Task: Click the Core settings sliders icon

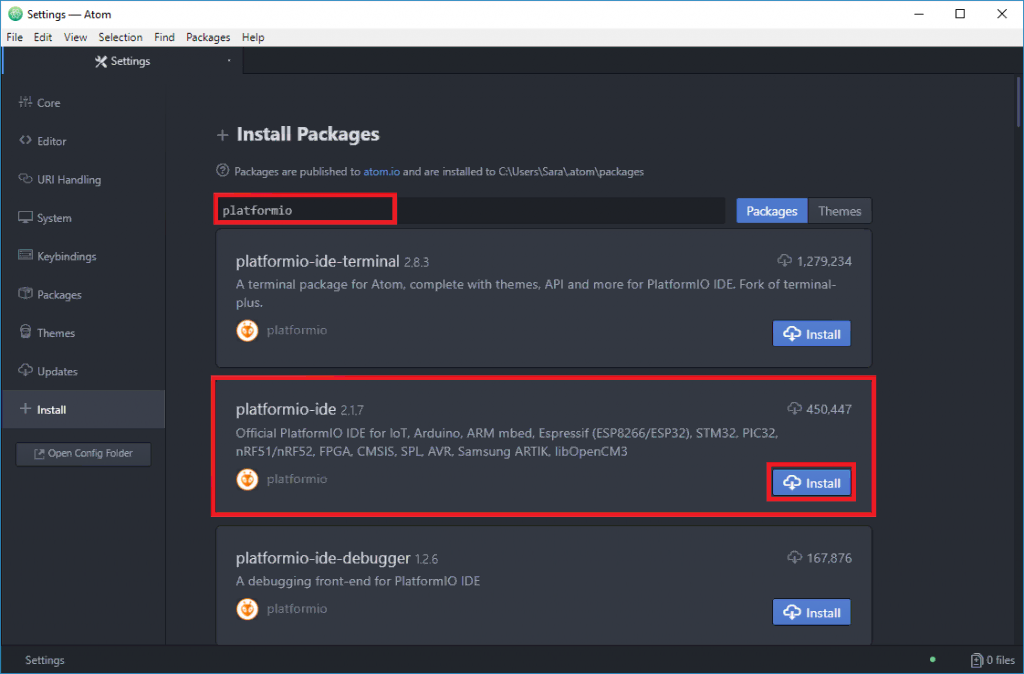Action: click(25, 103)
